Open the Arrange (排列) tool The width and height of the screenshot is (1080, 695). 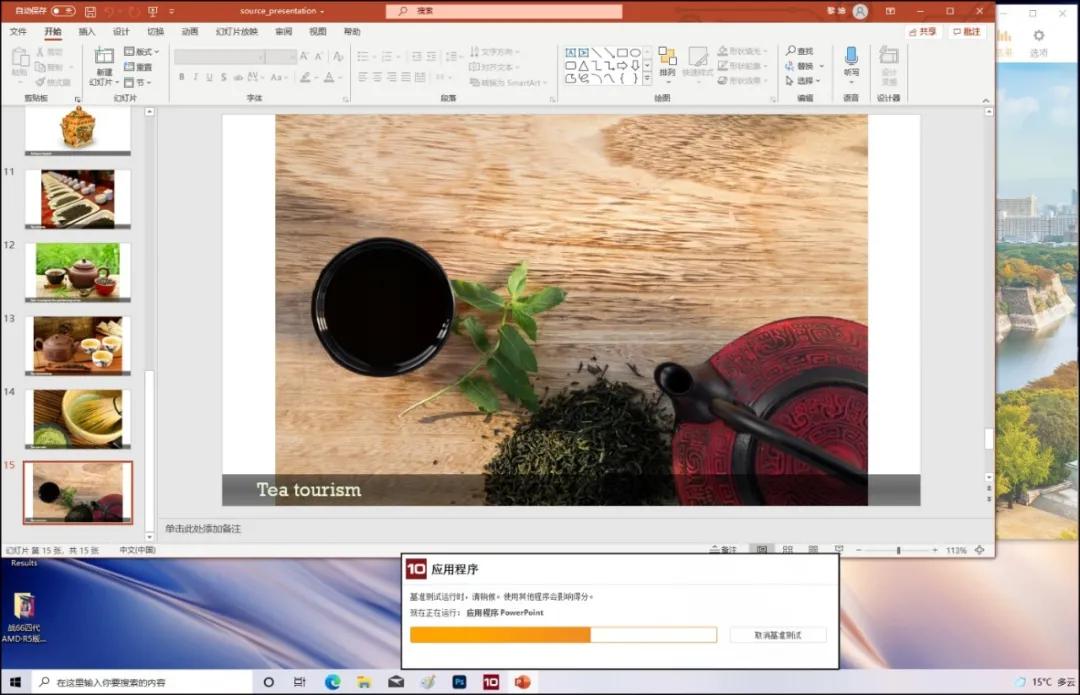pos(667,58)
